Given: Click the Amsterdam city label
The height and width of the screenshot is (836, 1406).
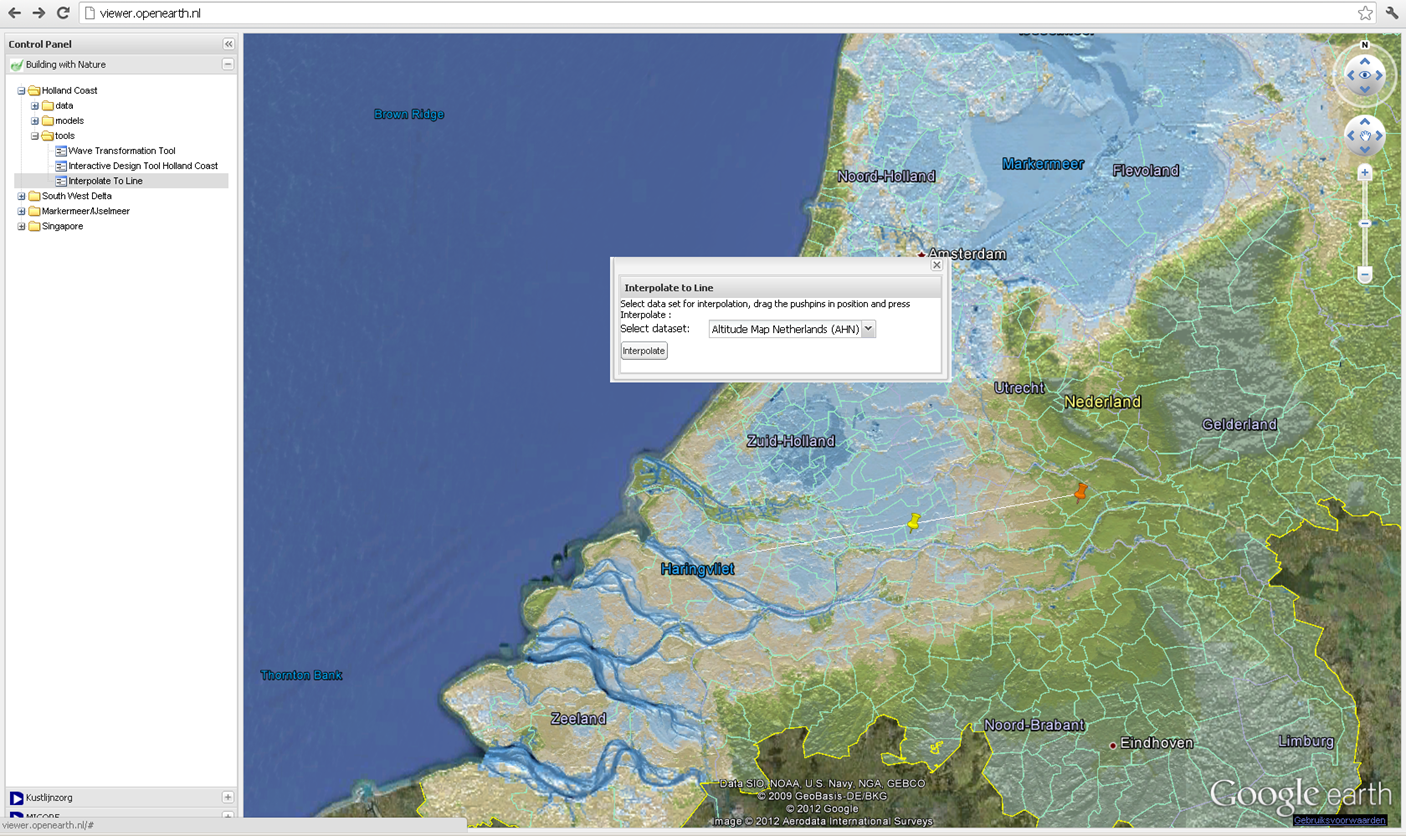Looking at the screenshot, I should click(x=967, y=254).
